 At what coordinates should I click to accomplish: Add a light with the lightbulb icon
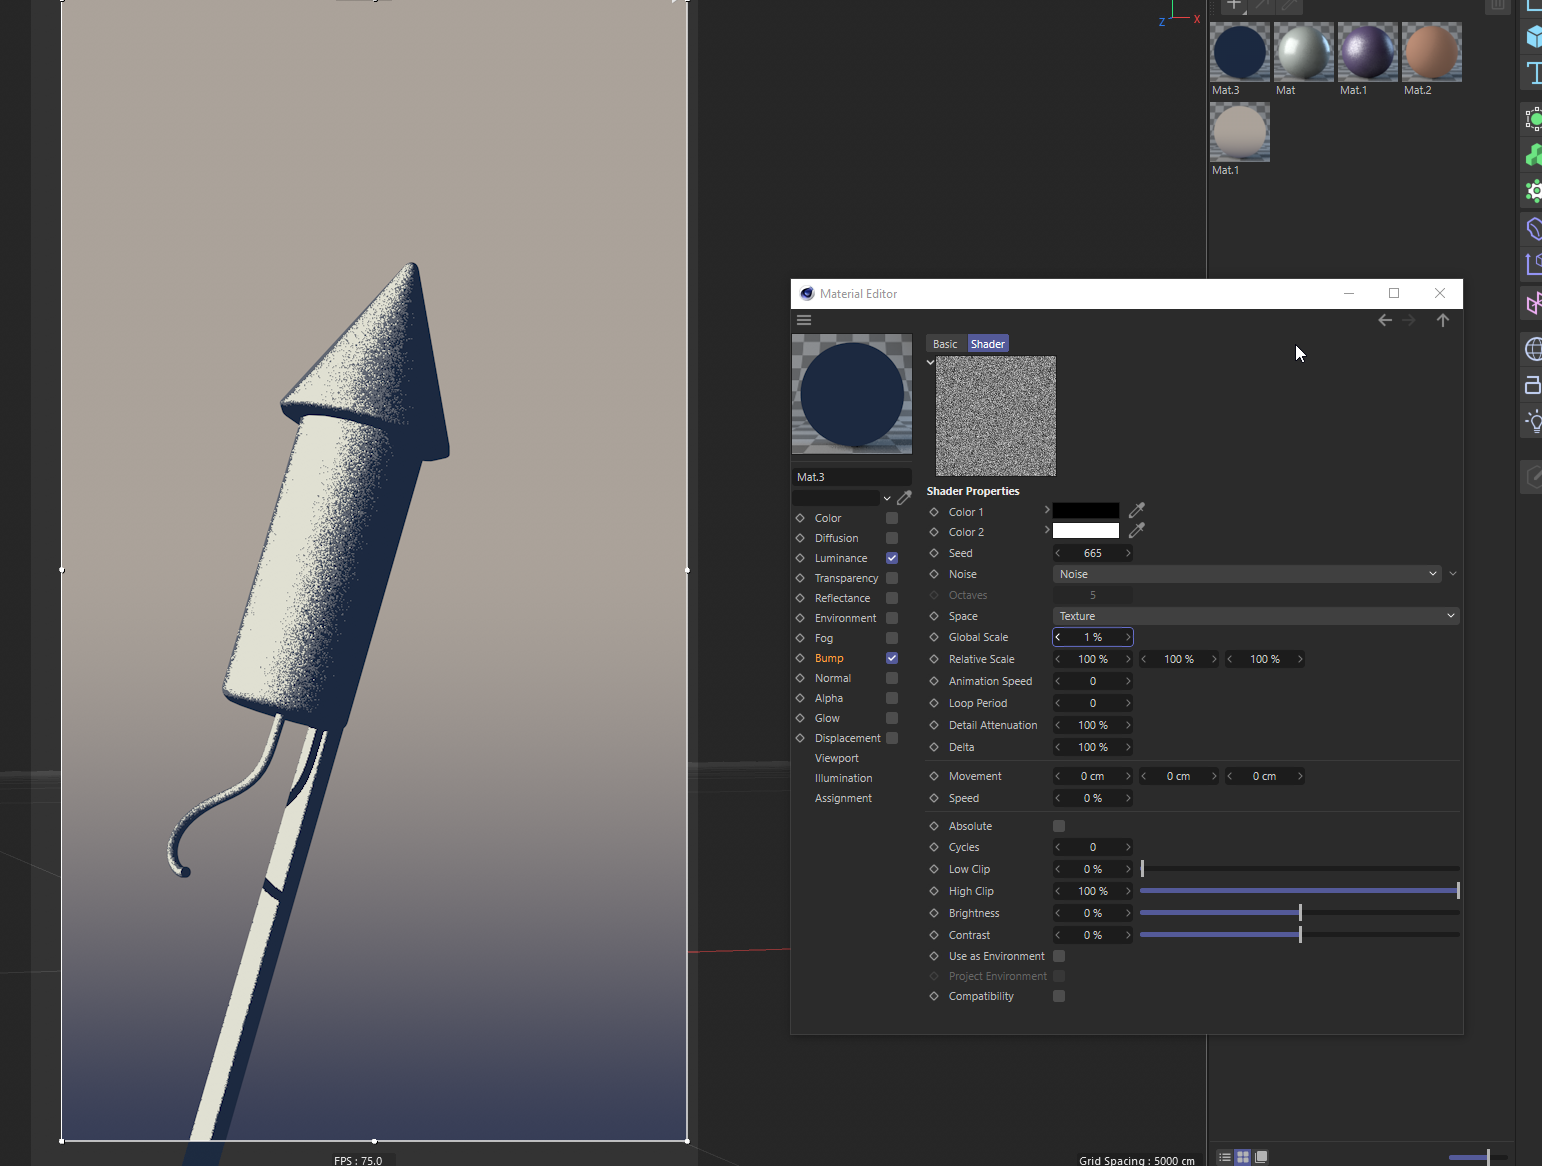[1533, 421]
